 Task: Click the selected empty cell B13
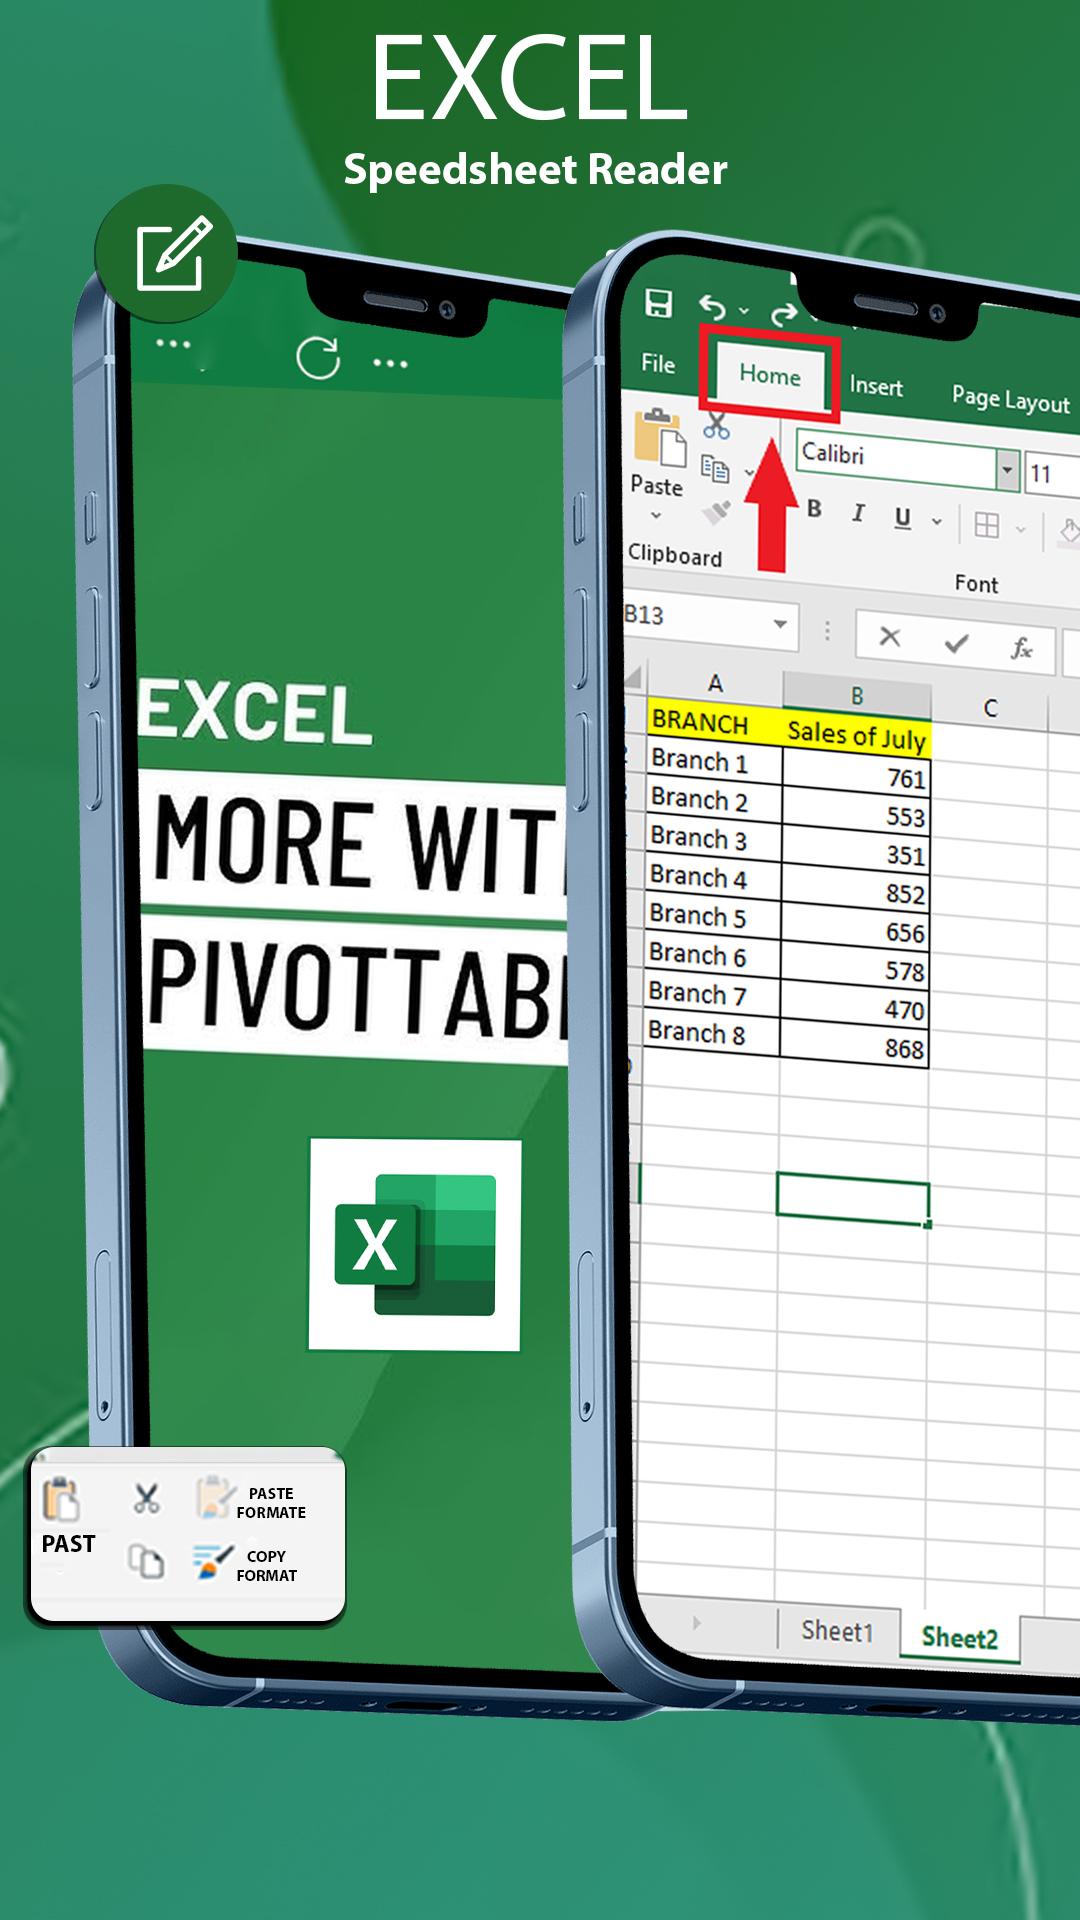(853, 1197)
